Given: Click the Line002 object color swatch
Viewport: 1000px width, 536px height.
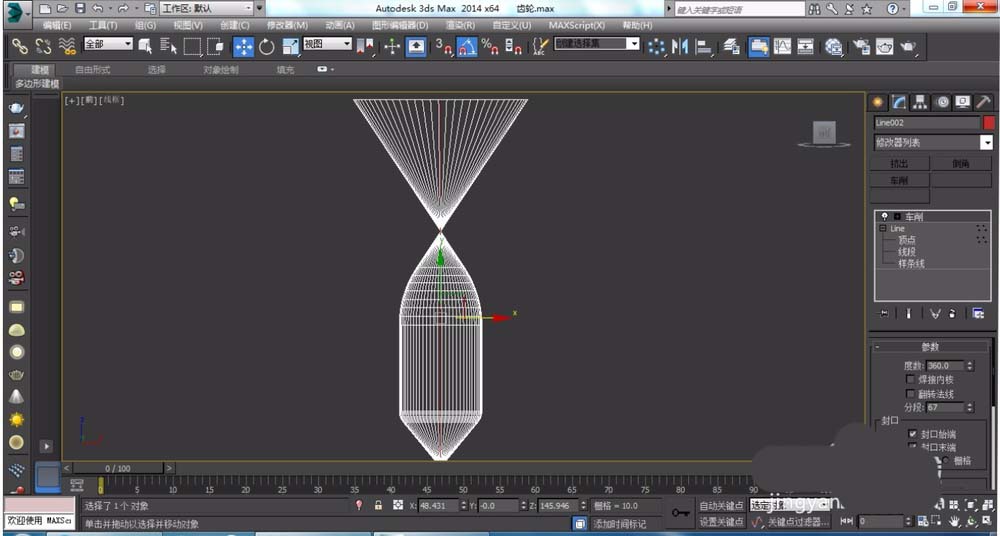Looking at the screenshot, I should coord(989,123).
